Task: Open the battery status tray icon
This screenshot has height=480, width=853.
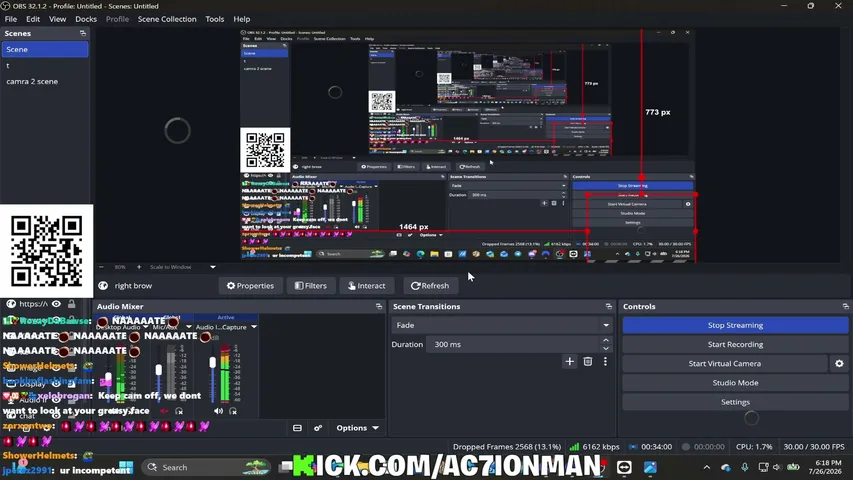Action: pyautogui.click(x=794, y=467)
